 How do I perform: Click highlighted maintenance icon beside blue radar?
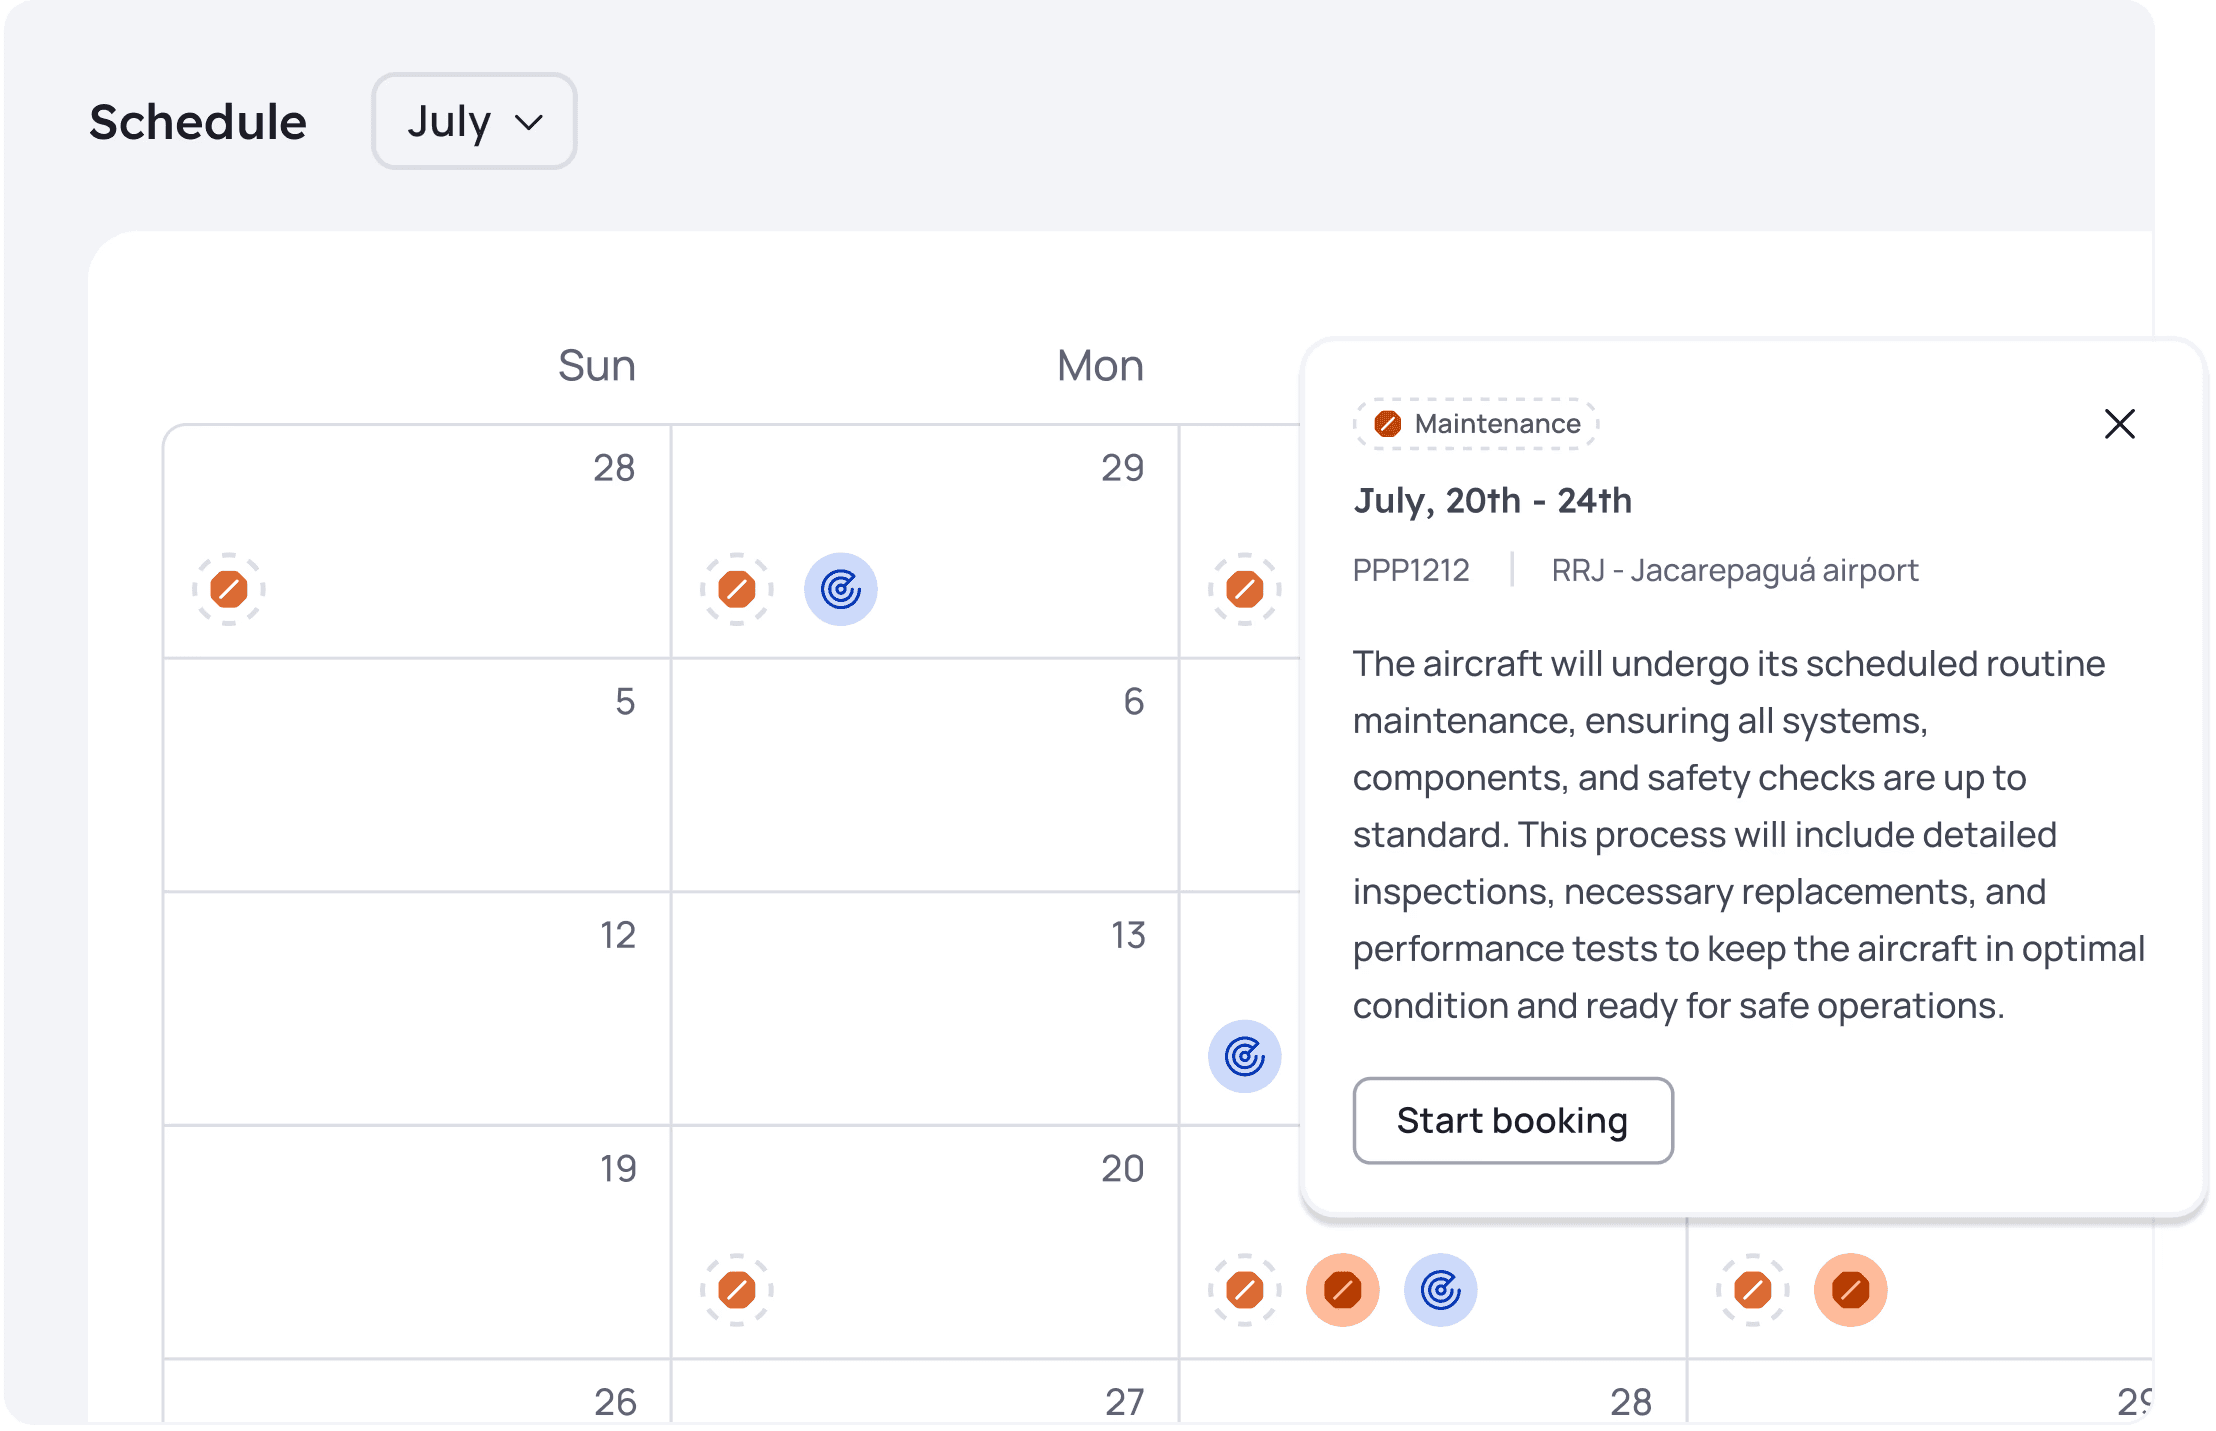[1342, 1290]
